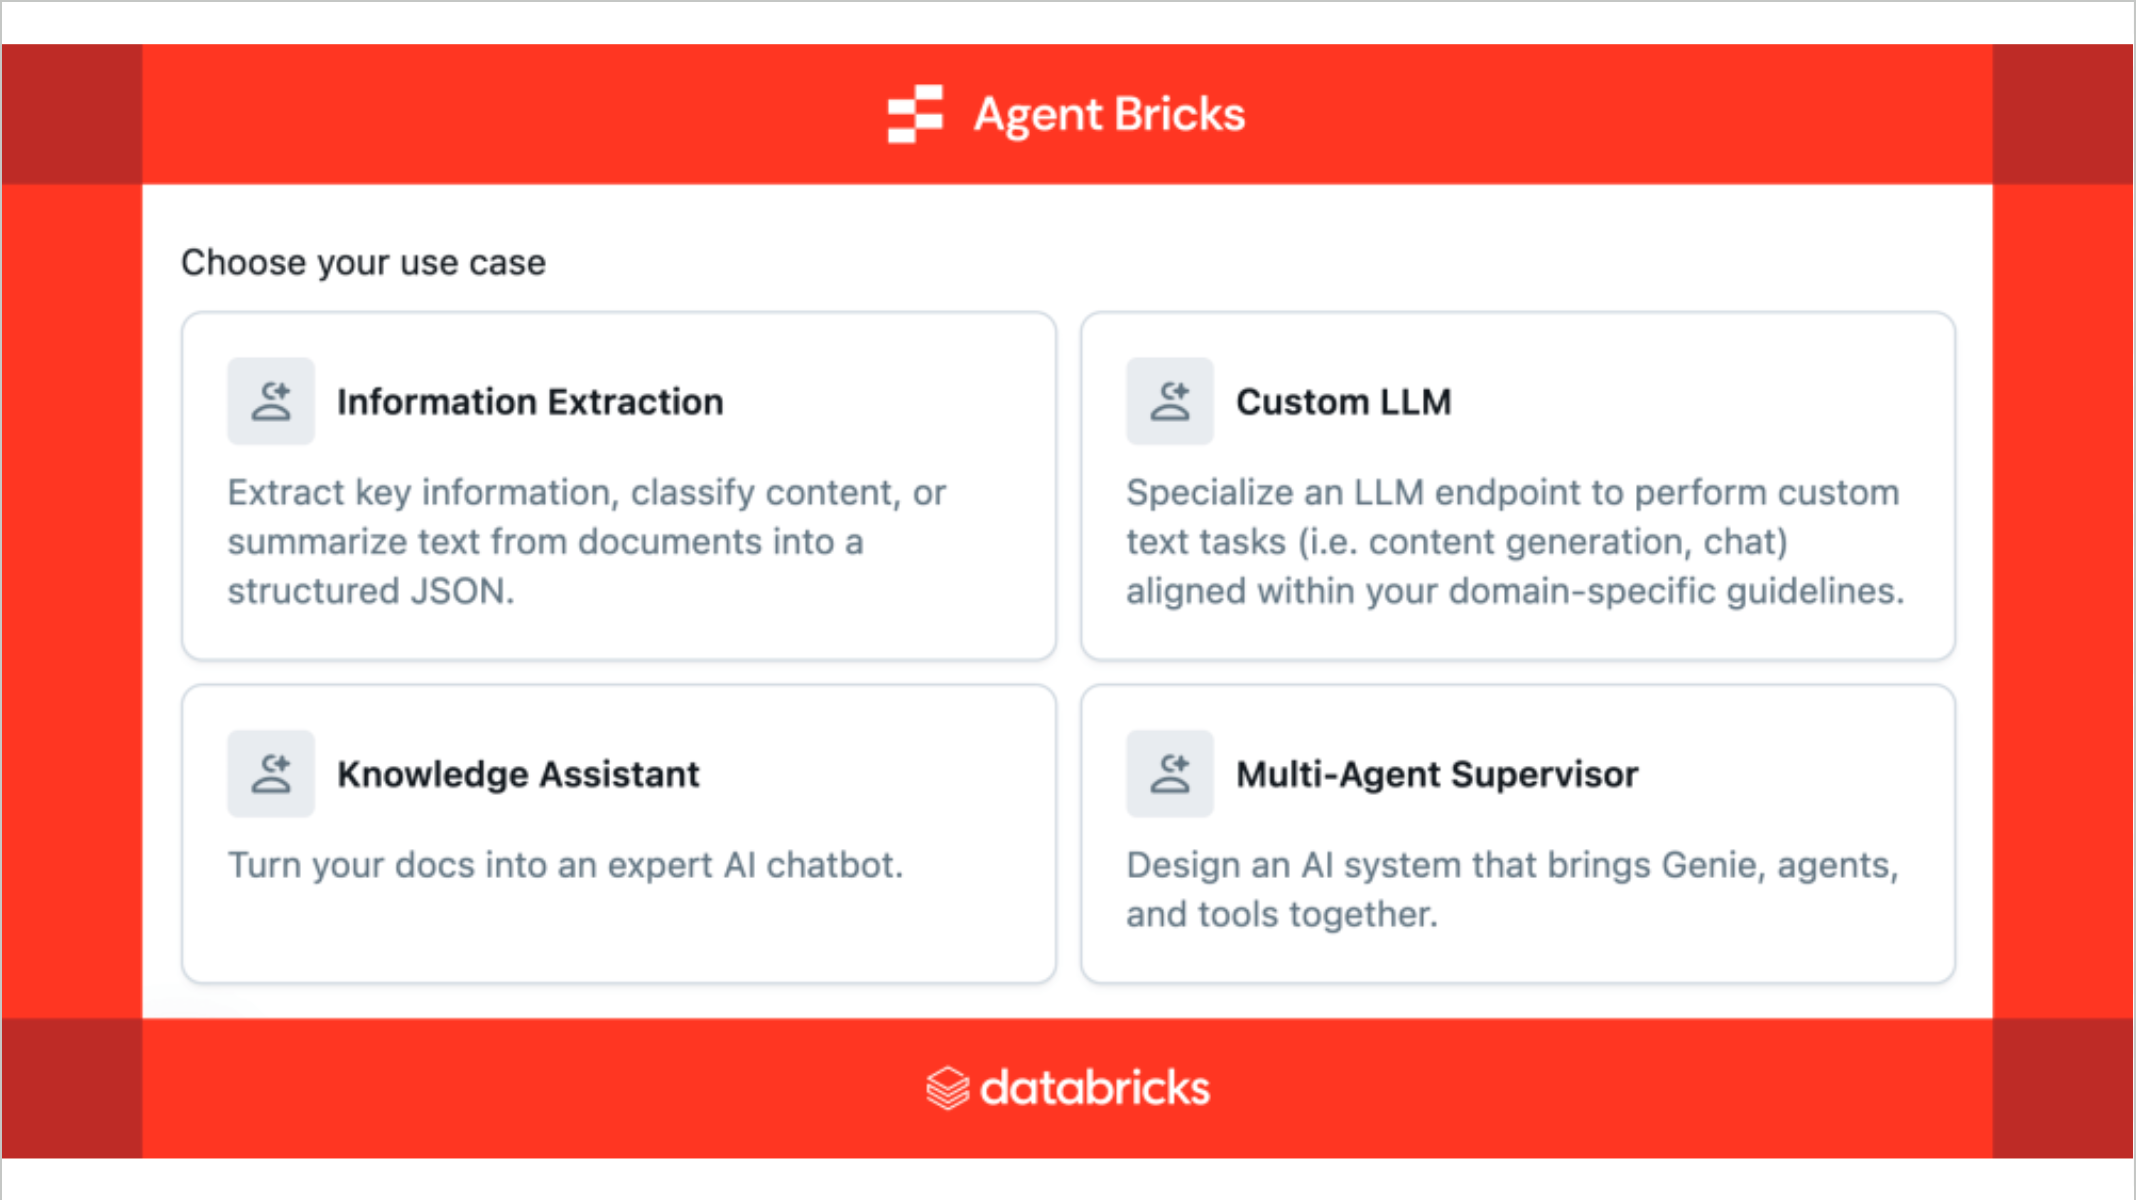This screenshot has width=2136, height=1200.
Task: Click the dark red bottom-right corner square
Action: pos(2063,1088)
